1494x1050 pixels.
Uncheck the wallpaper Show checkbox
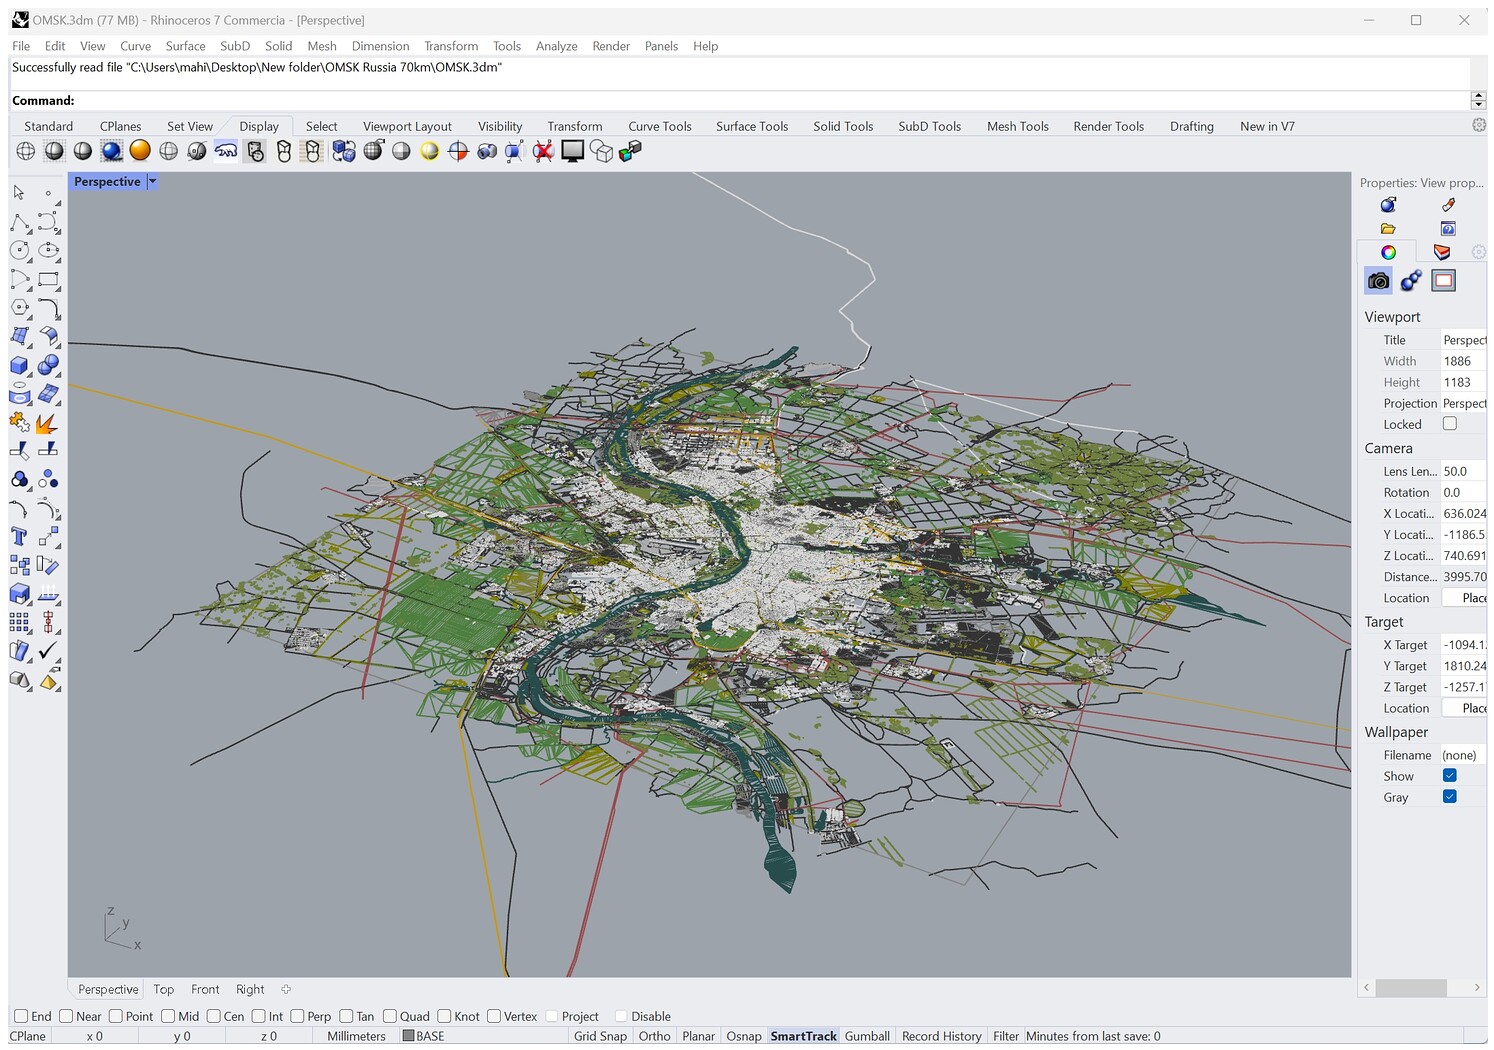tap(1449, 776)
